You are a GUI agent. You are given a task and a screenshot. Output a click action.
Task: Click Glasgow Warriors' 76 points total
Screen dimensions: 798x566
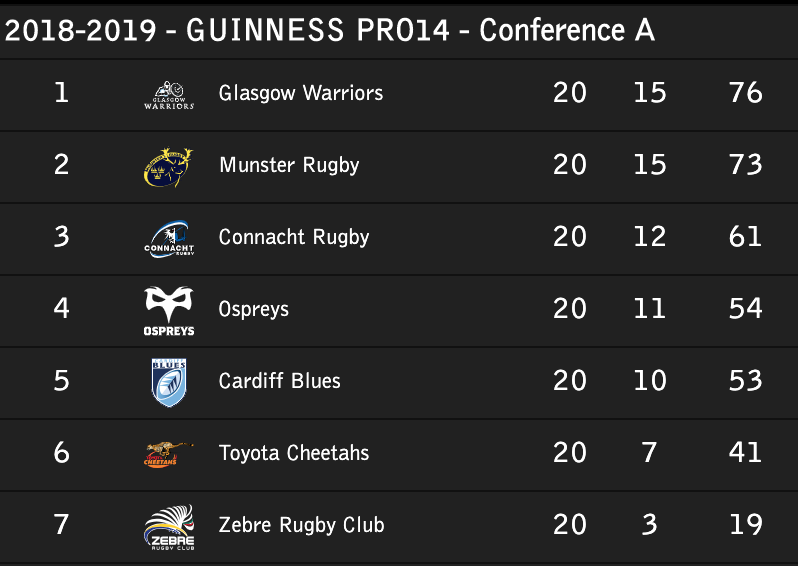point(746,94)
